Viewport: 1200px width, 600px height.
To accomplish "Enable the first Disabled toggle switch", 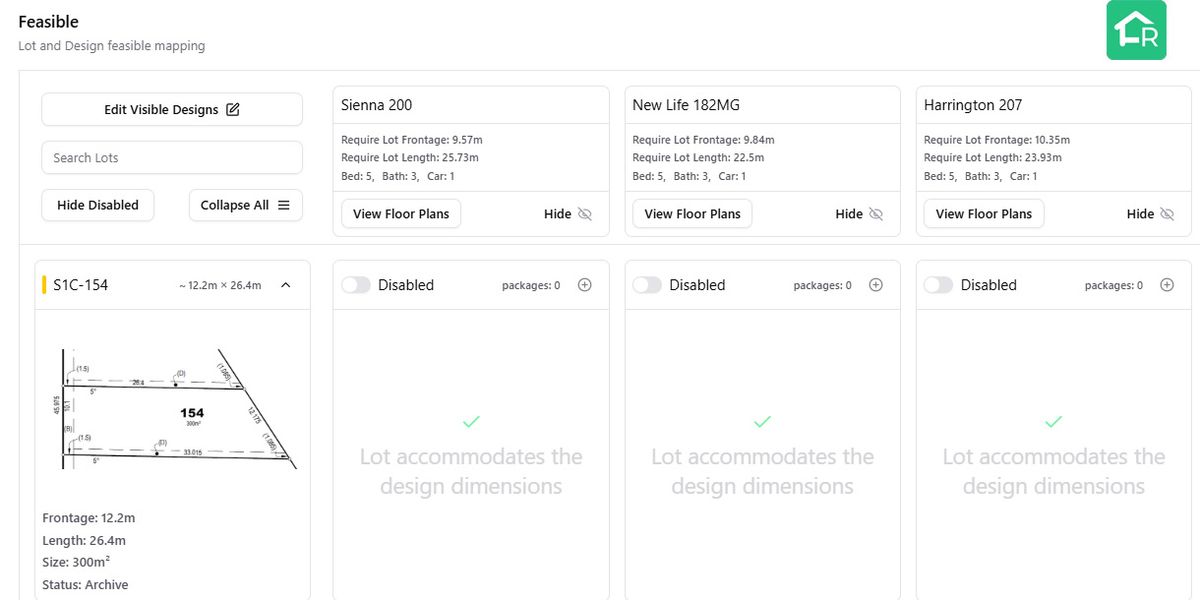I will point(356,284).
